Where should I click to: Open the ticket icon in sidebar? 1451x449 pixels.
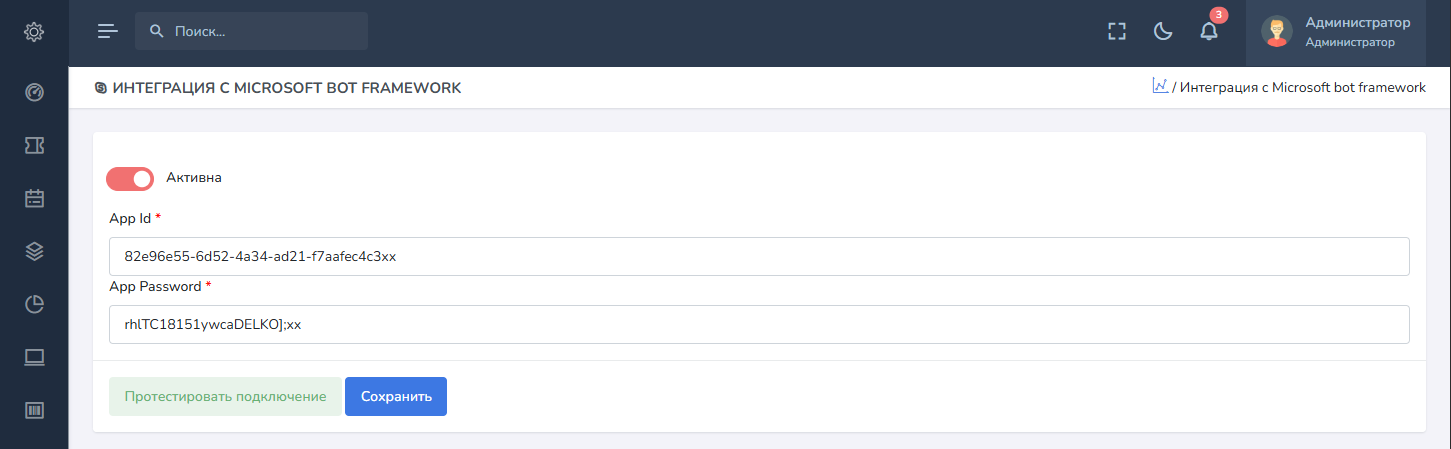pos(34,146)
